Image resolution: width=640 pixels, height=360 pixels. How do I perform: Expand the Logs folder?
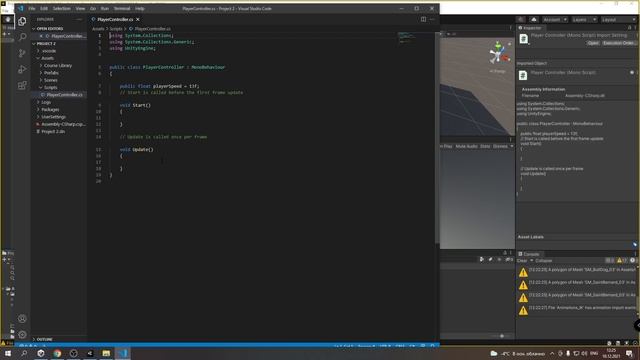tap(46, 102)
